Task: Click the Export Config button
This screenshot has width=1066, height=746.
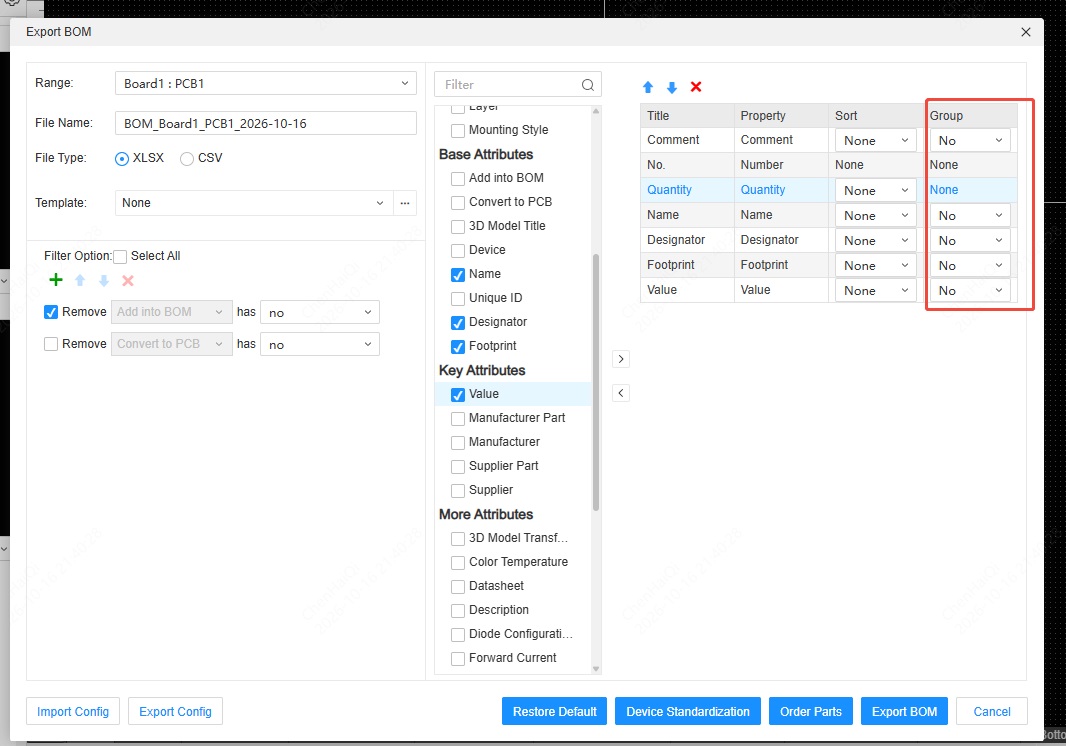Action: click(175, 711)
